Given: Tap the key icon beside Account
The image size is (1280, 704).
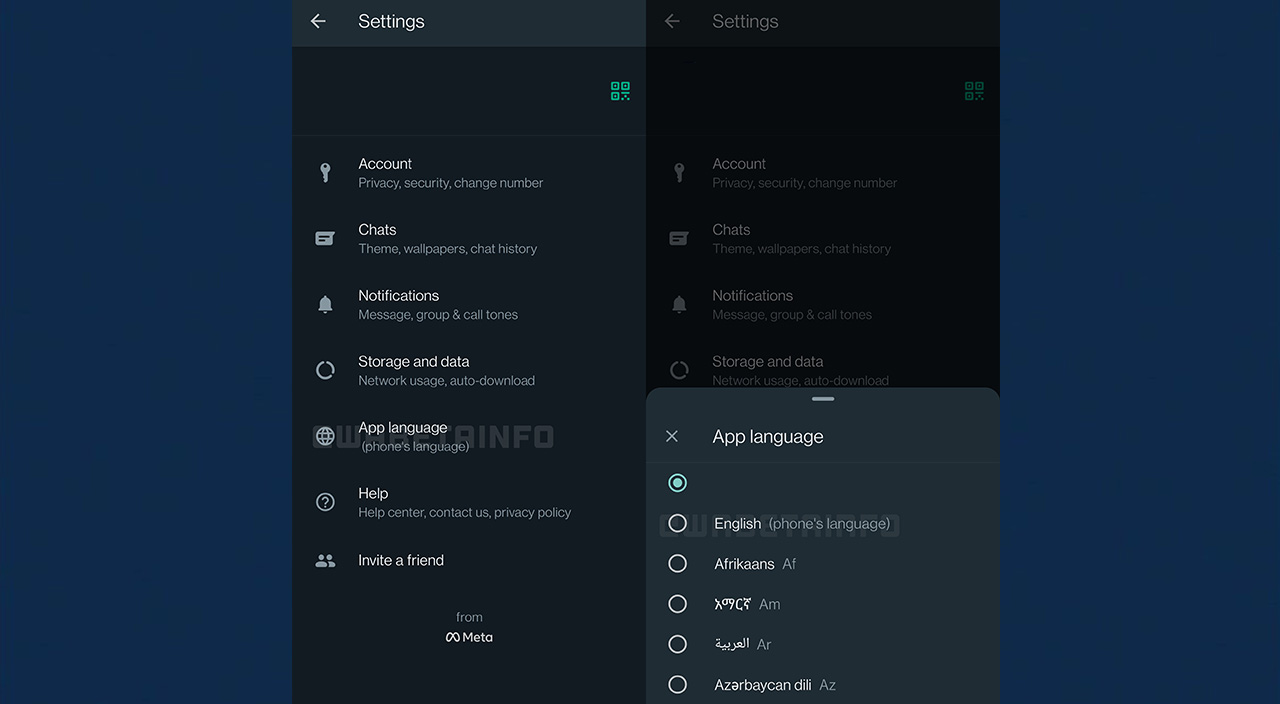Looking at the screenshot, I should [x=325, y=173].
